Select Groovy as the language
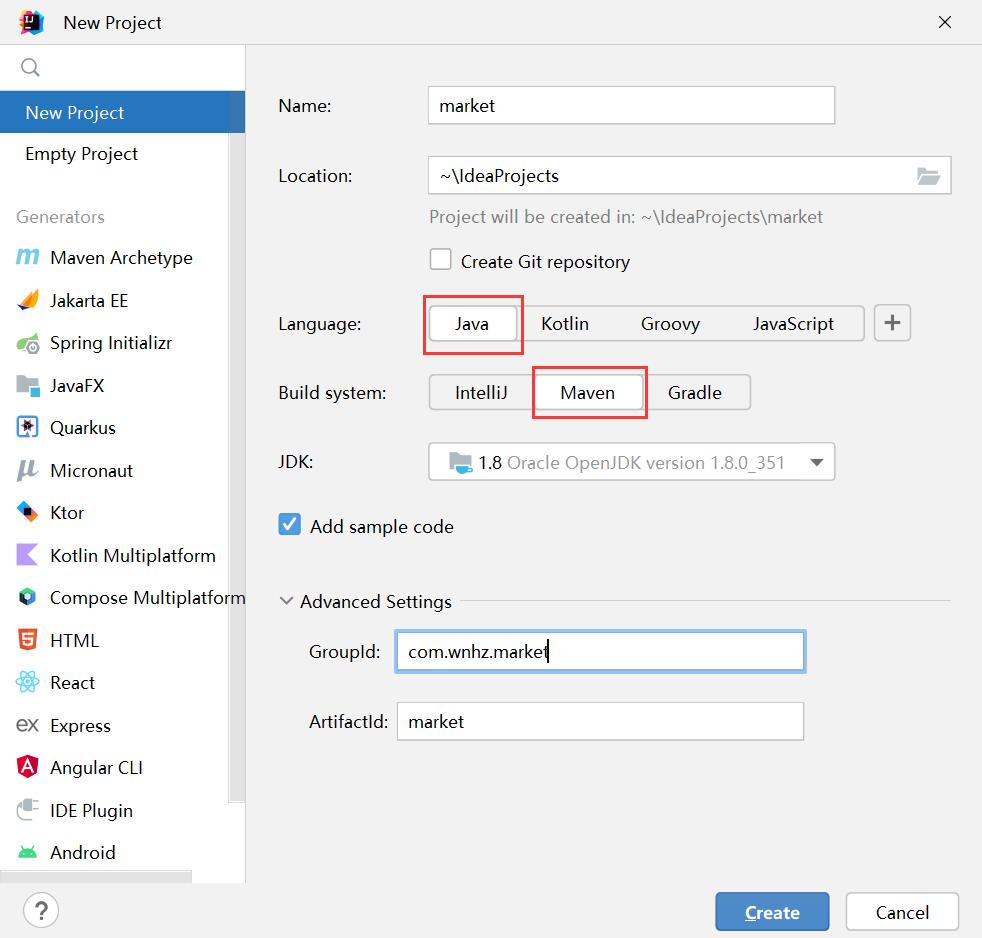Screen dimensions: 982x938 pyautogui.click(x=670, y=324)
